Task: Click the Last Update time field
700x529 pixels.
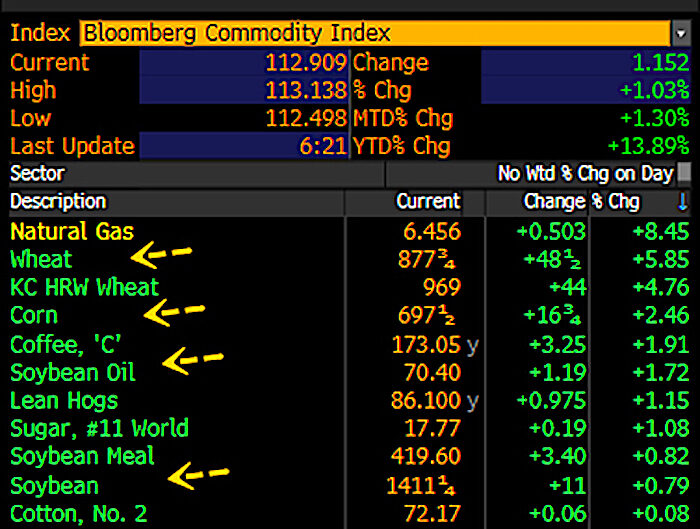Action: pyautogui.click(x=244, y=146)
